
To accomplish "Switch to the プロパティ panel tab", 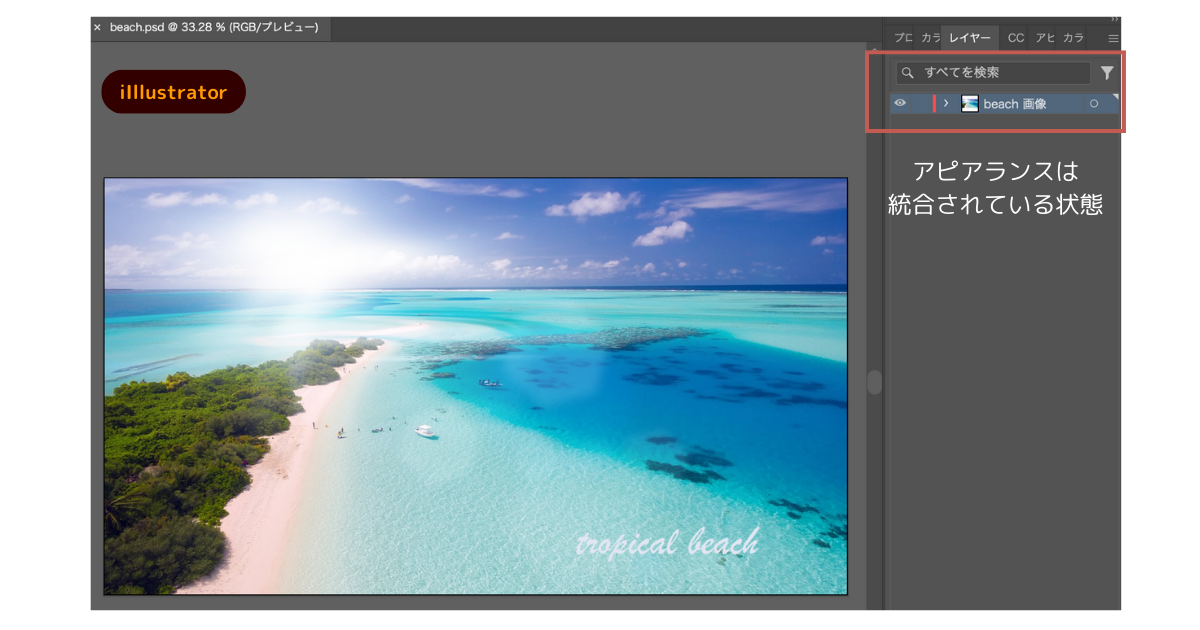I will coord(902,38).
